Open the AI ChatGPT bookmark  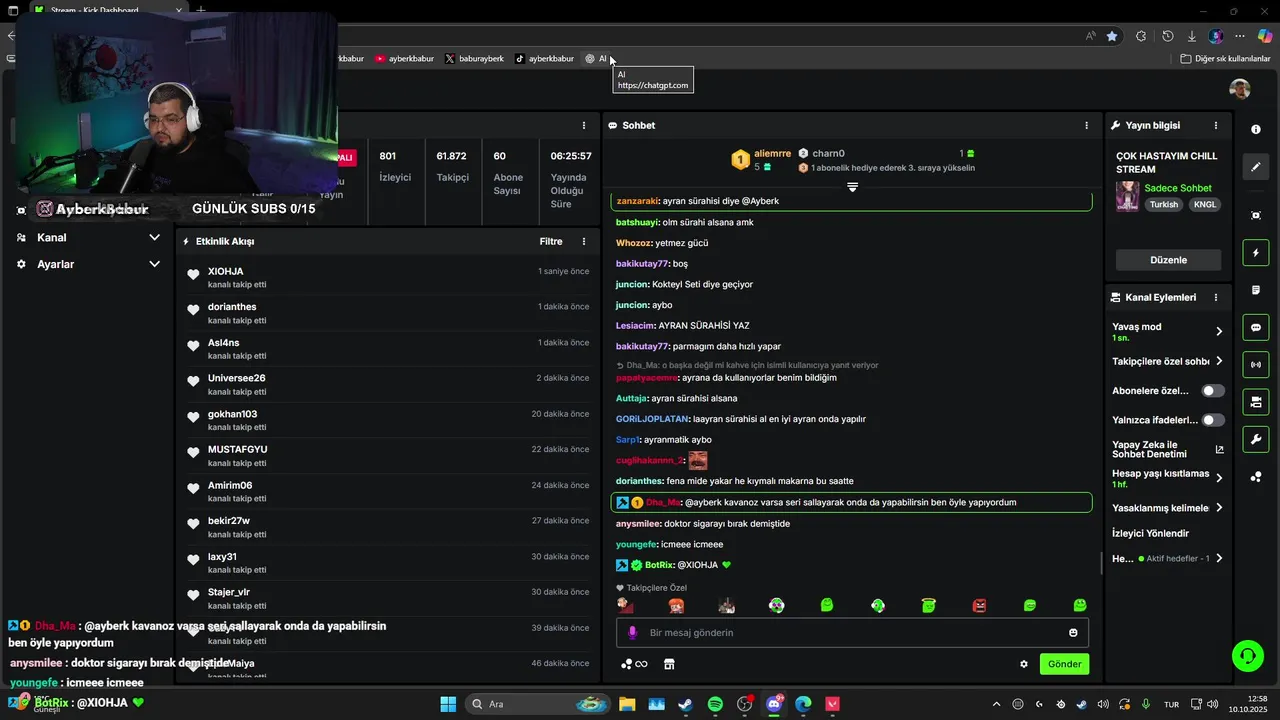[x=596, y=59]
